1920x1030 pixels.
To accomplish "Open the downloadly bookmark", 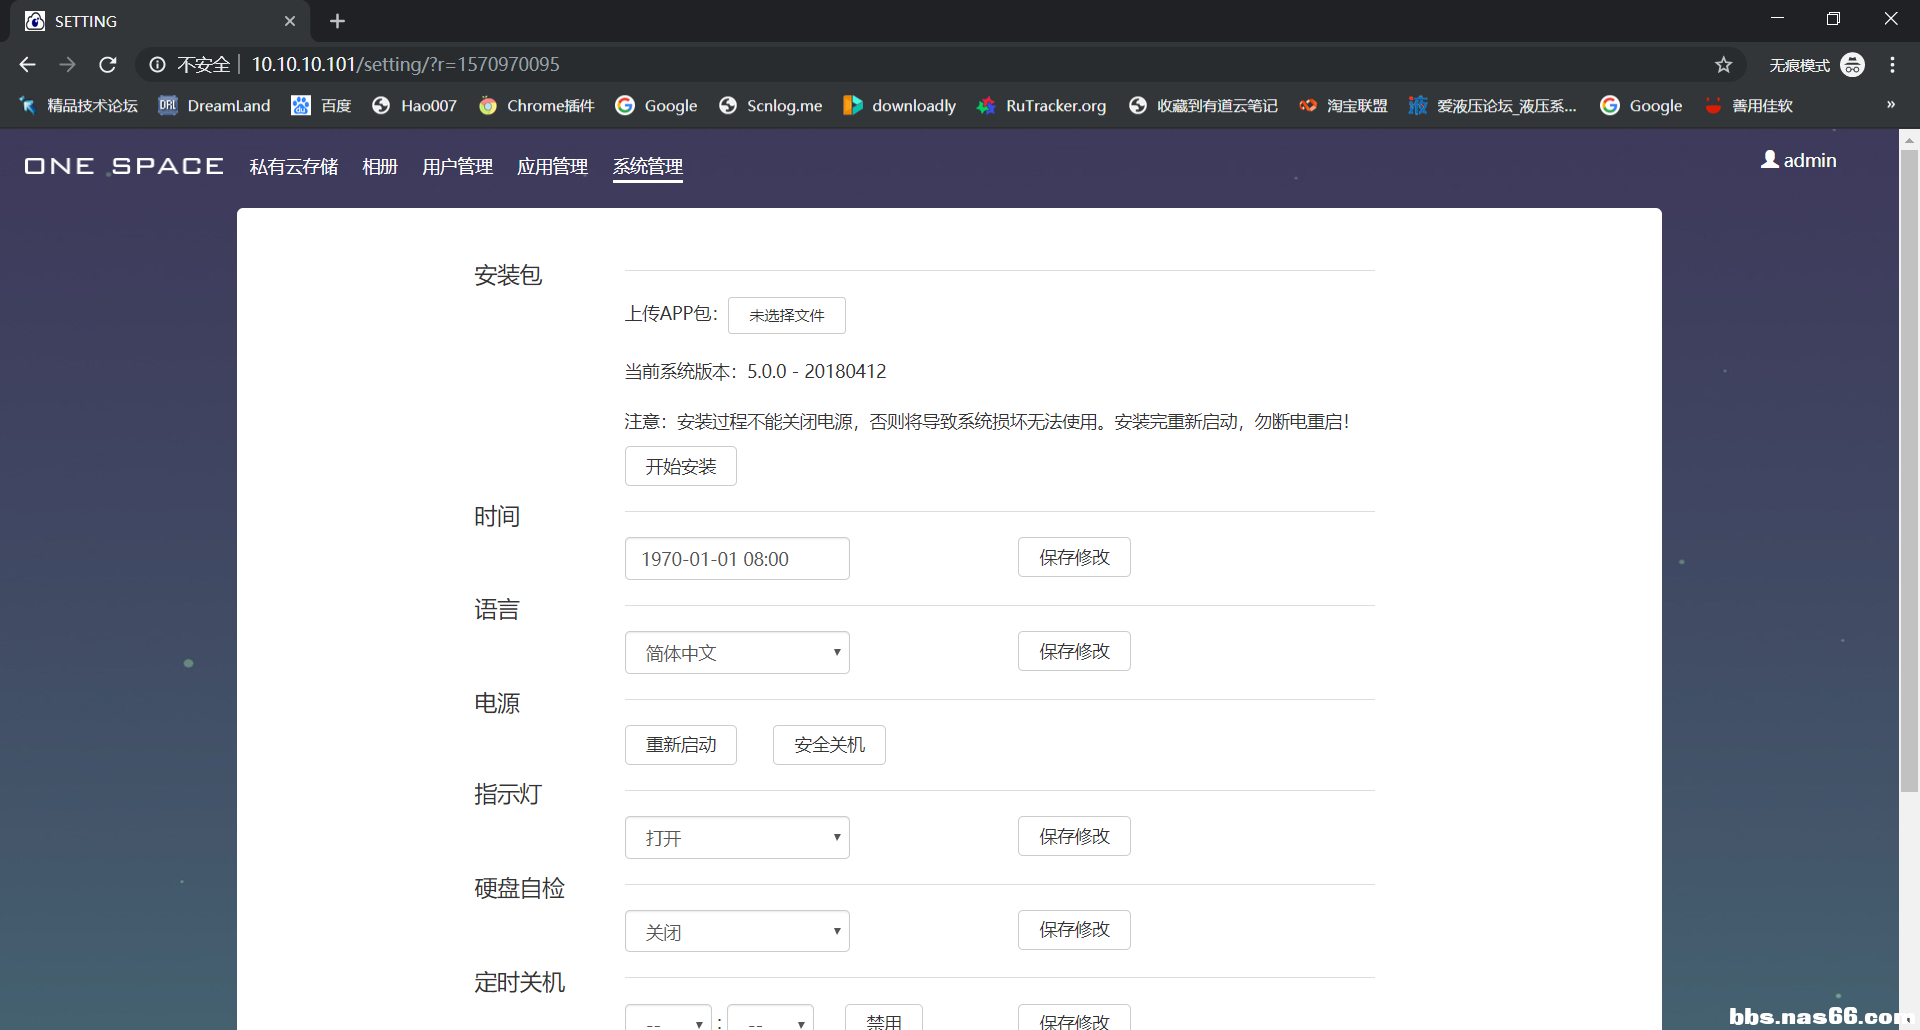I will coord(899,106).
